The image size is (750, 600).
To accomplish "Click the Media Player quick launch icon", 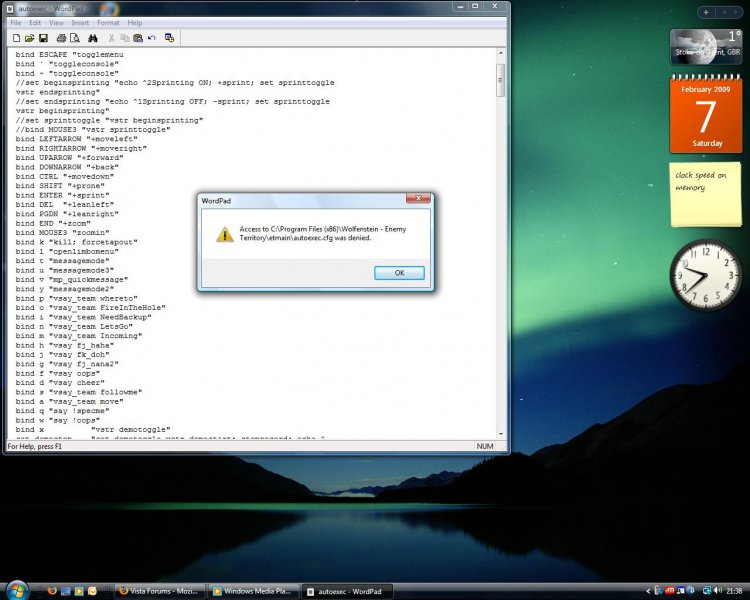I will point(79,591).
